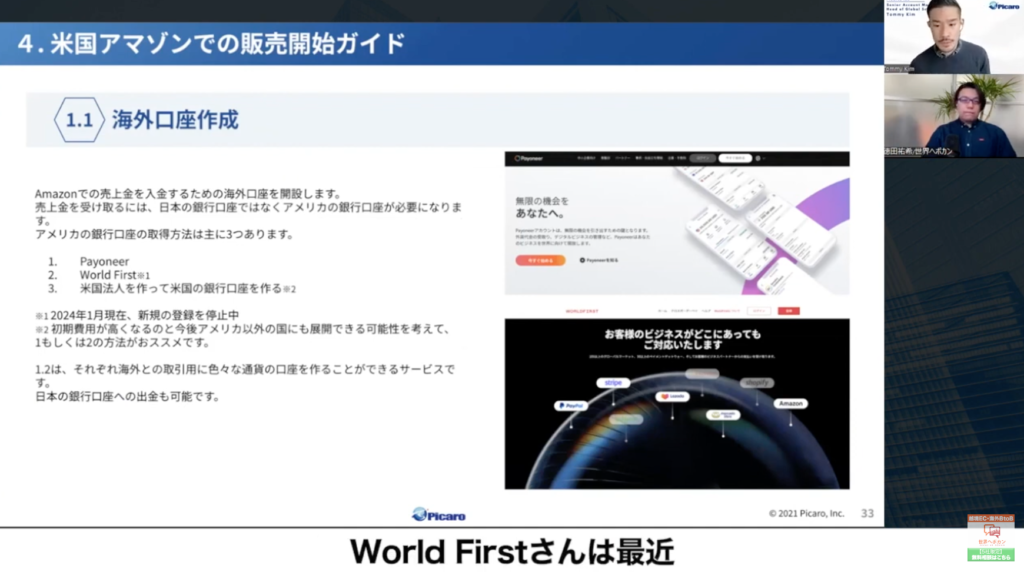Viewport: 1024px width, 572px height.
Task: Click list item '米国法人を作って米国の銀行口座を作る'
Action: 181,288
